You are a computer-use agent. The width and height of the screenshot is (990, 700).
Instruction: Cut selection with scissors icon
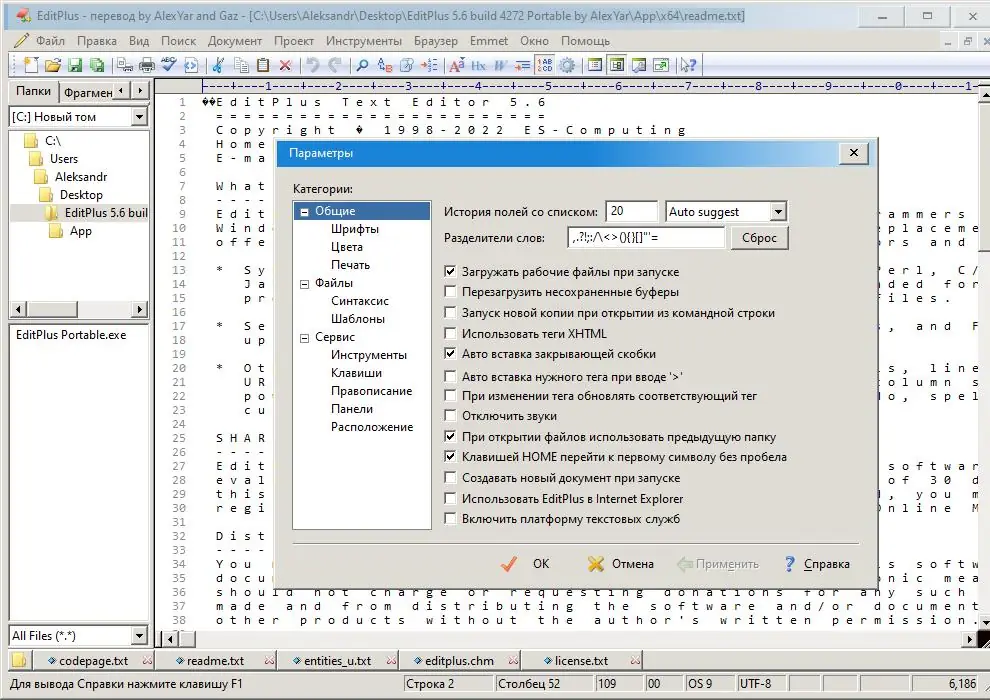(x=218, y=65)
